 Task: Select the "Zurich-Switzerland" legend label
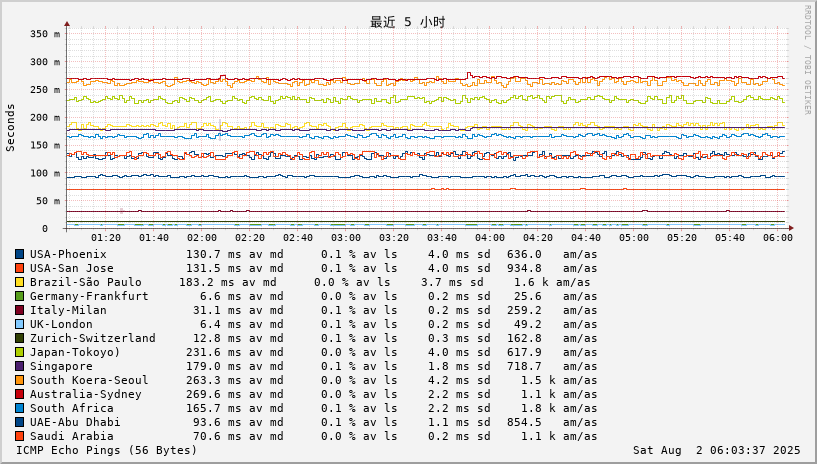click(93, 338)
